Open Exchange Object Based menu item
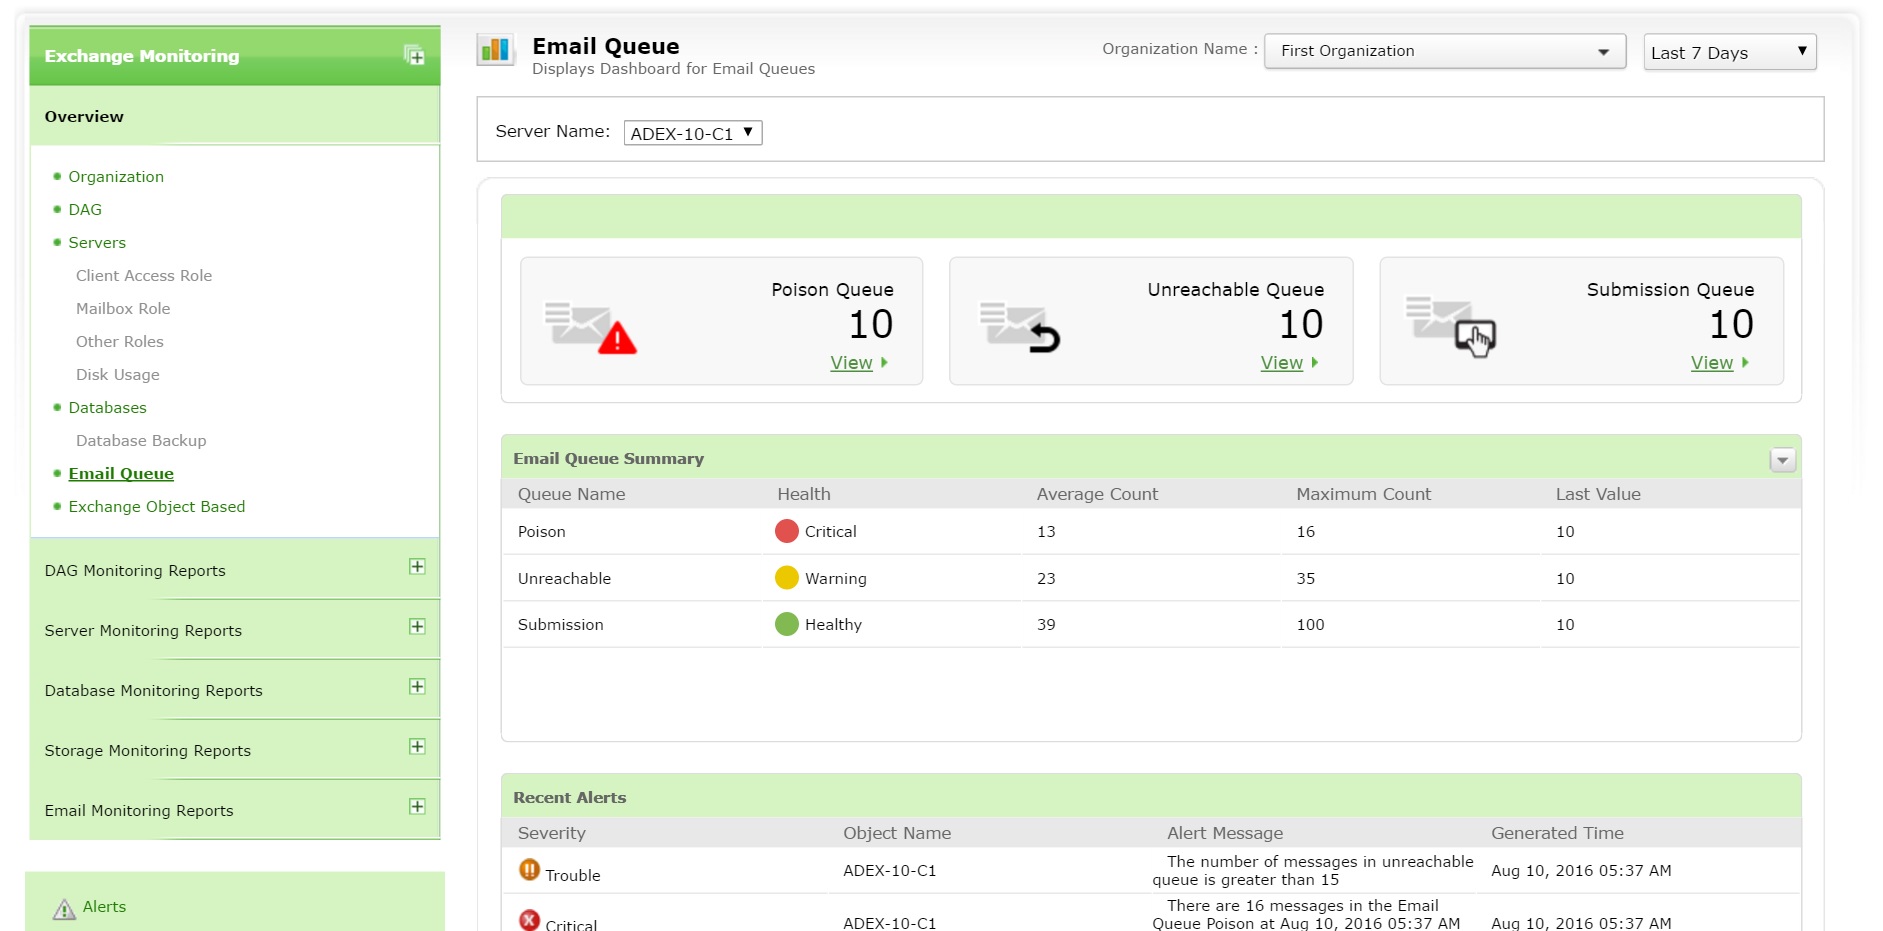Image resolution: width=1883 pixels, height=931 pixels. [x=156, y=507]
